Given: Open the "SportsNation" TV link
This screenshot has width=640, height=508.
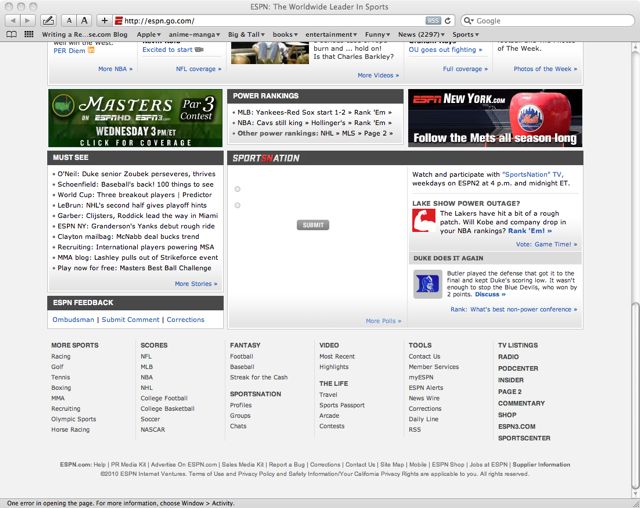Looking at the screenshot, I should pyautogui.click(x=533, y=174).
